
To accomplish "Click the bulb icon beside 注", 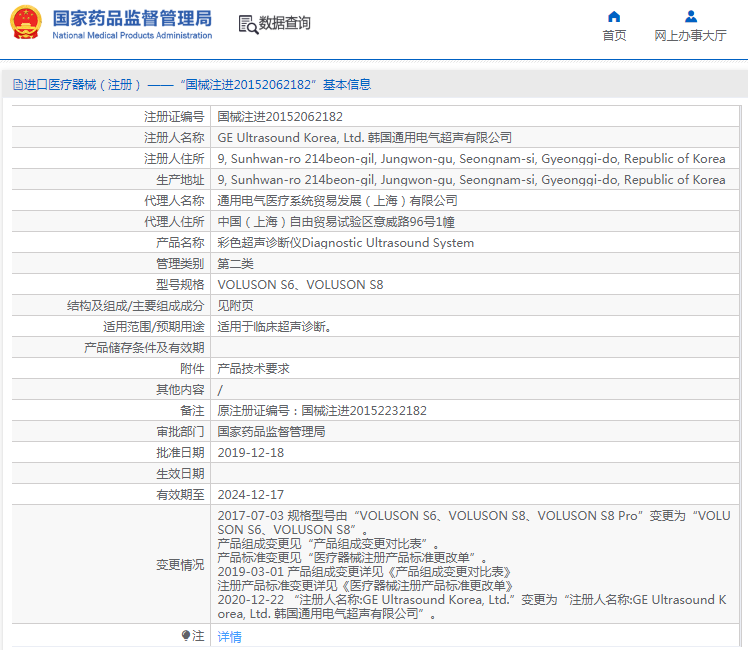I will pyautogui.click(x=186, y=636).
